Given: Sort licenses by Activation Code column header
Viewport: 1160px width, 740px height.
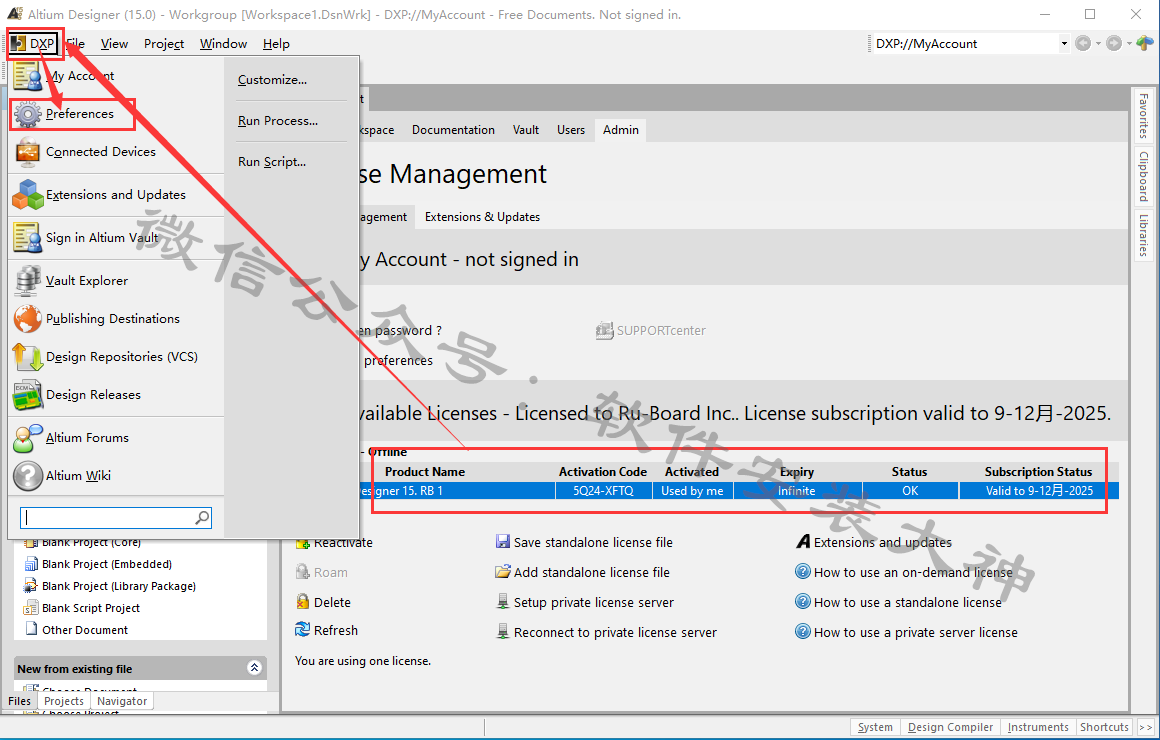Looking at the screenshot, I should tap(603, 472).
